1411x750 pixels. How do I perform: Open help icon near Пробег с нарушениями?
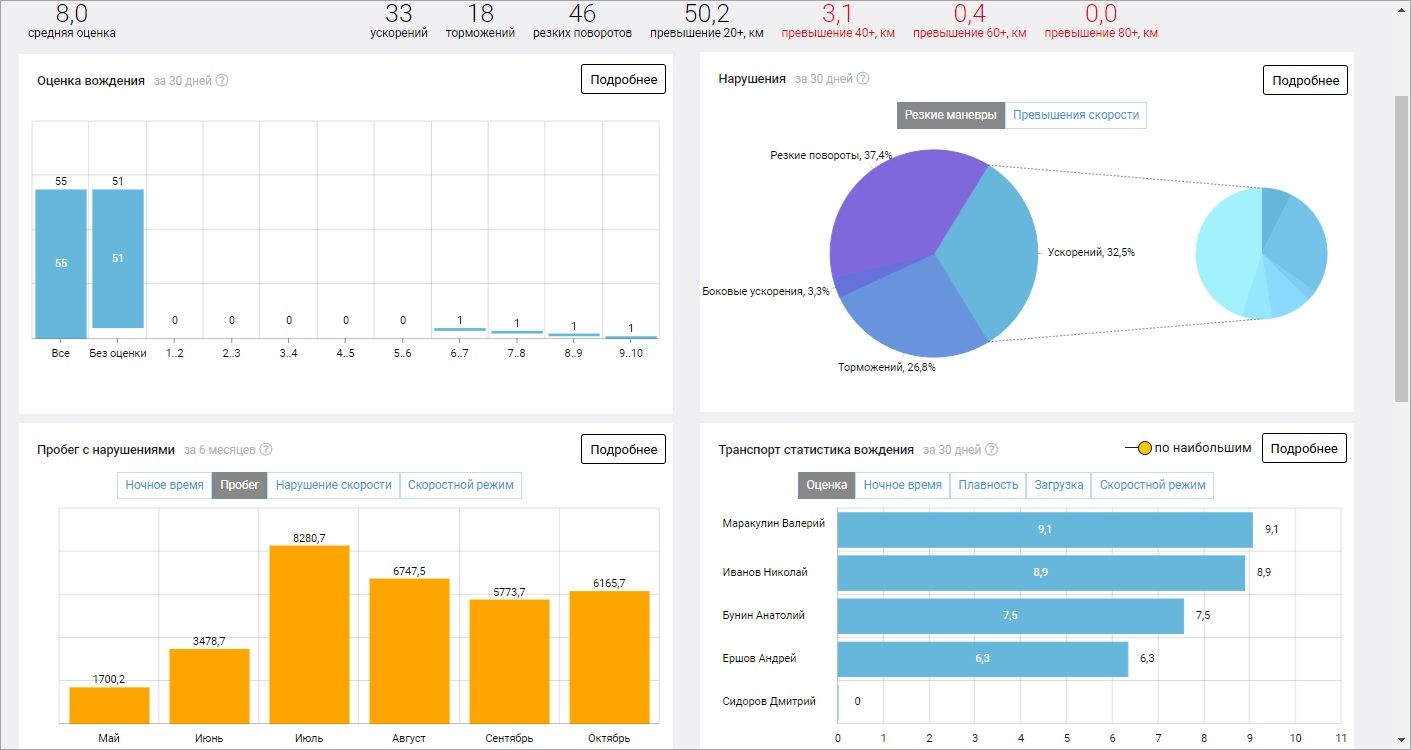pyautogui.click(x=266, y=450)
